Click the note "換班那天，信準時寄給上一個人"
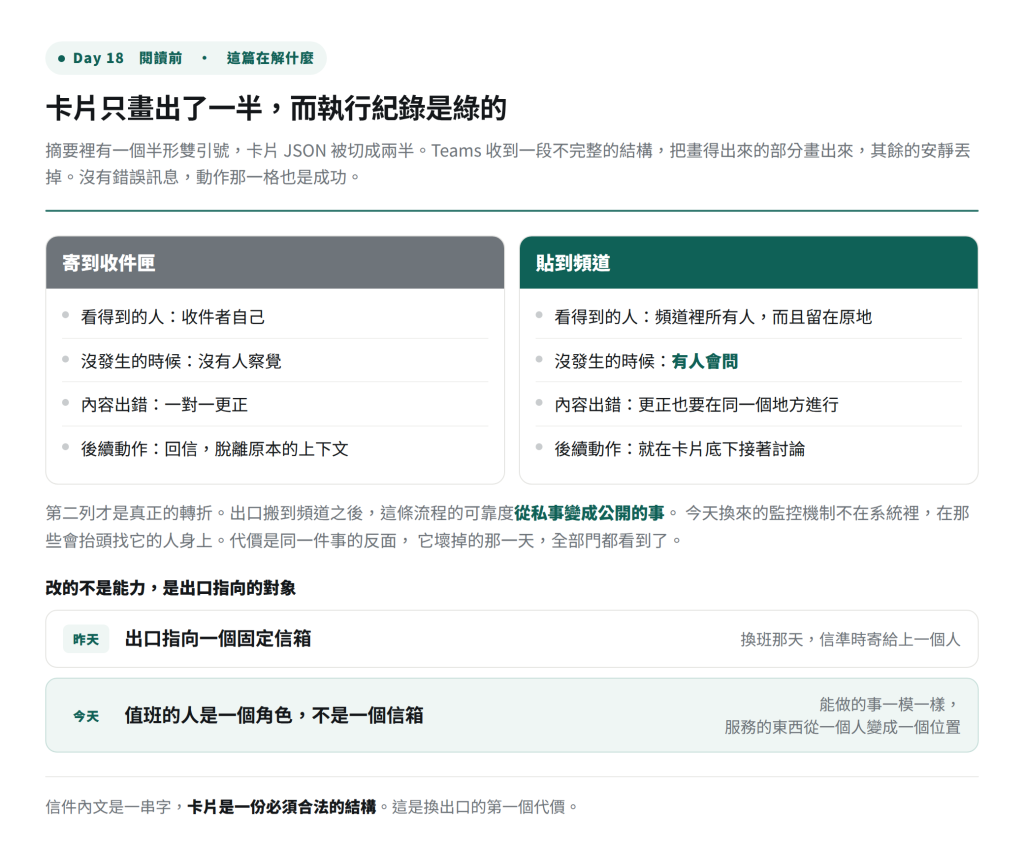 pyautogui.click(x=850, y=639)
